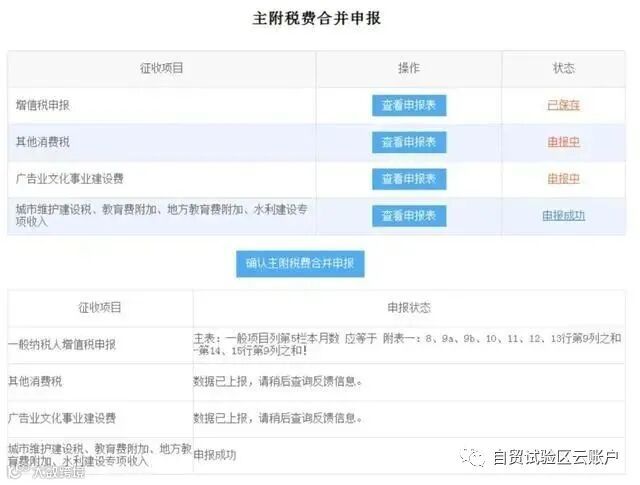Click 征收项目 header in lower table

[100, 307]
